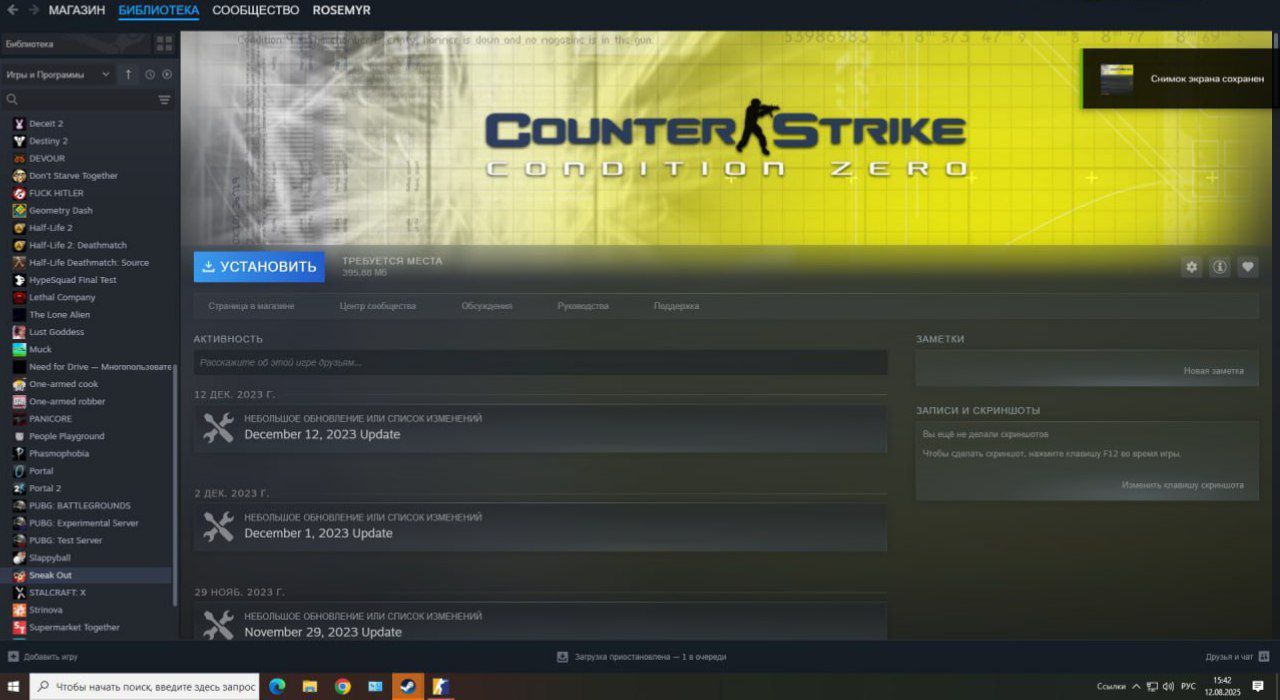Click Снимок экрана сохранен notification
This screenshot has width=1280, height=700.
point(1180,78)
